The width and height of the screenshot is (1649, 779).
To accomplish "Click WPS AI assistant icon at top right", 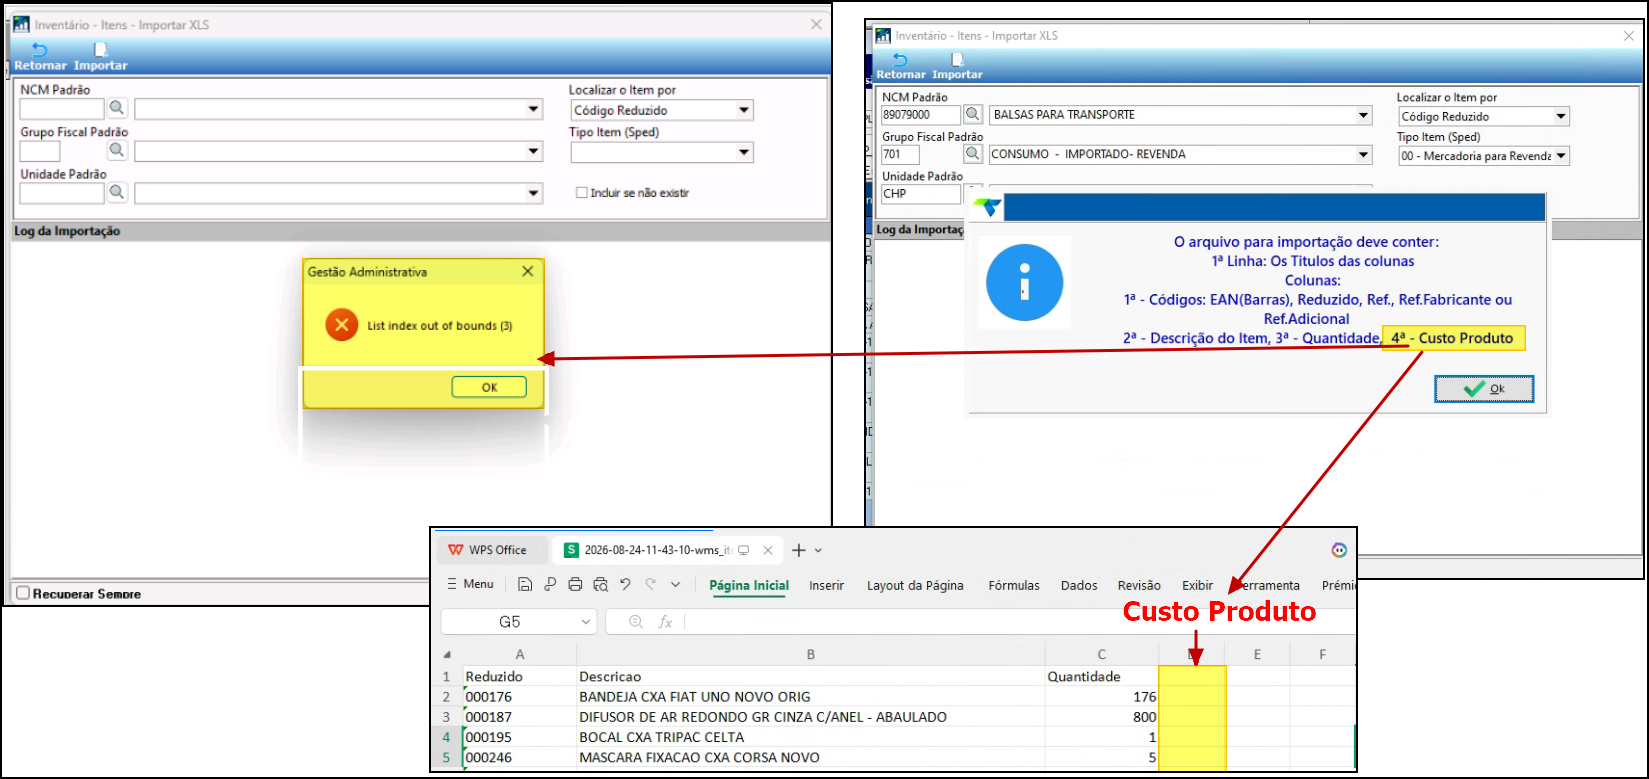I will coord(1339,550).
